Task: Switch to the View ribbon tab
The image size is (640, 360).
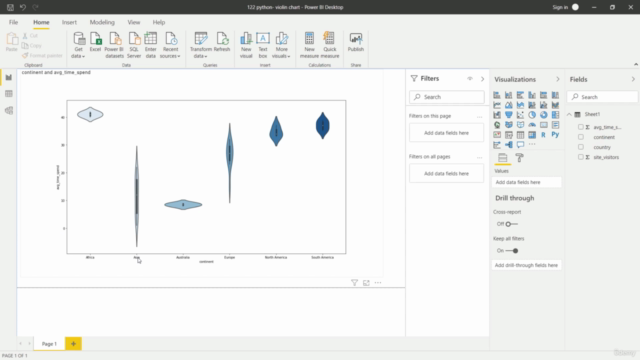Action: click(133, 22)
